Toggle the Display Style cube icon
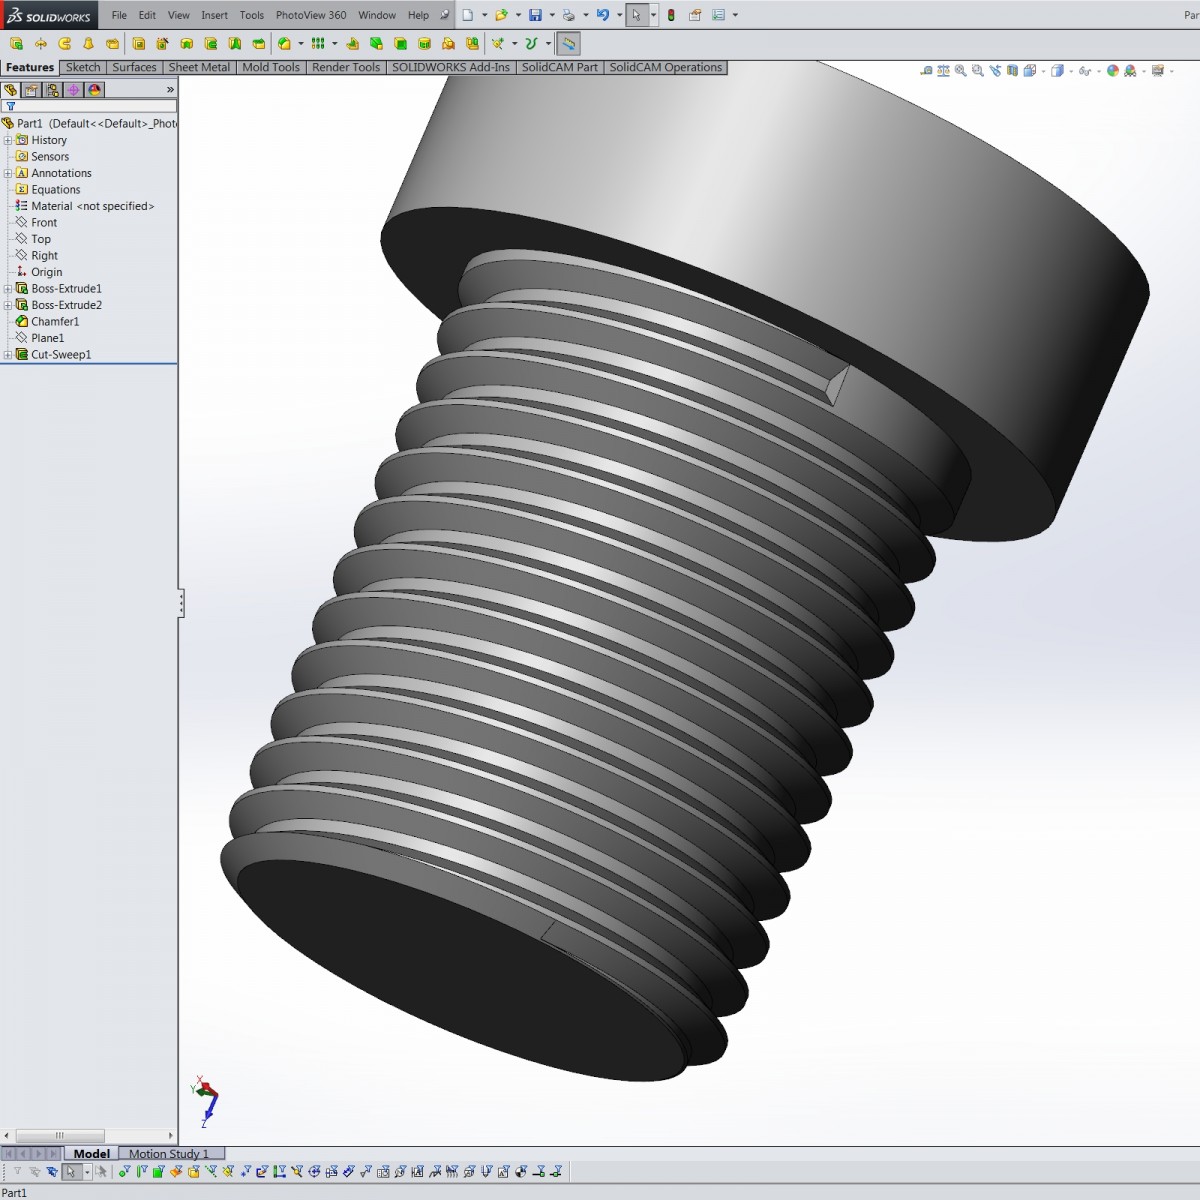 click(1056, 72)
